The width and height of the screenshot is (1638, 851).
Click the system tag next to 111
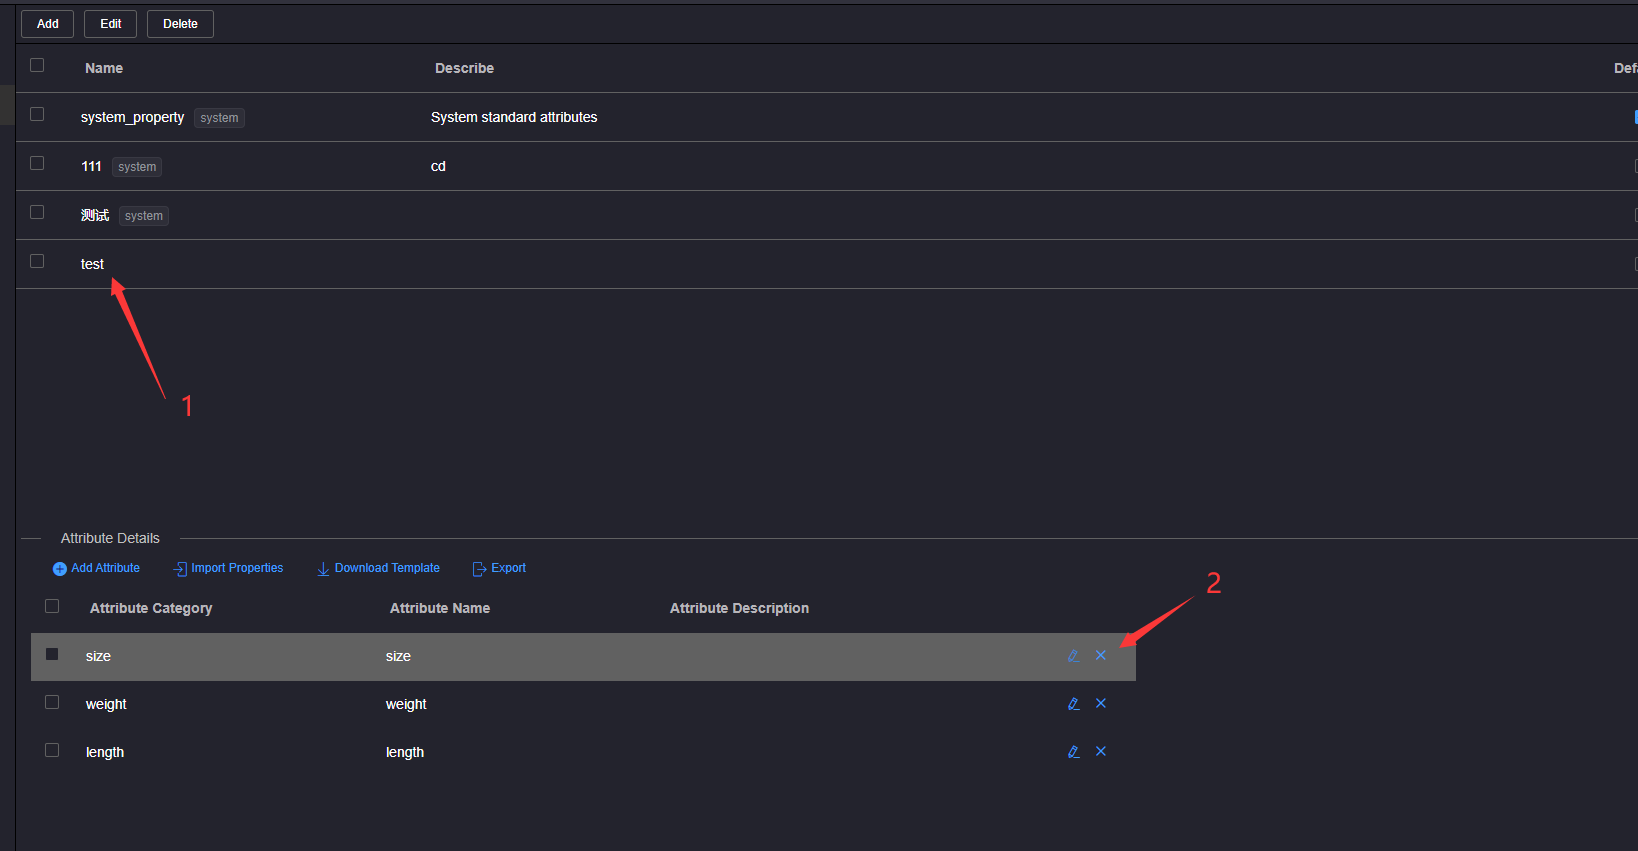[137, 167]
